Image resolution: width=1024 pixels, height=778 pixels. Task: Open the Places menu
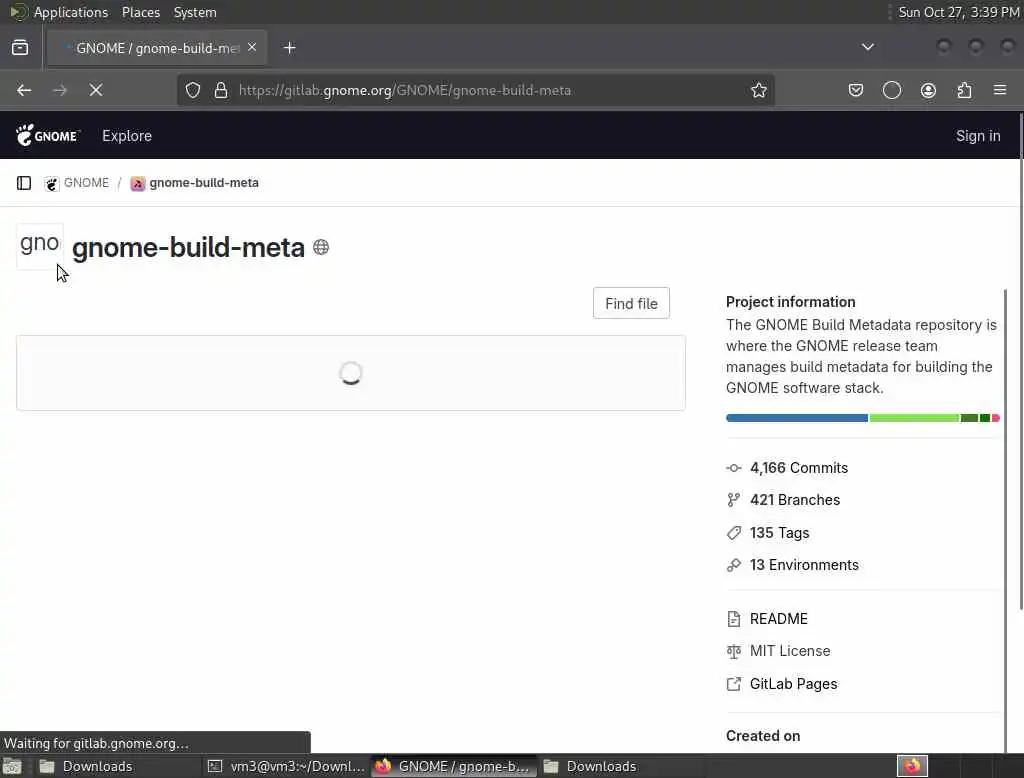(x=140, y=12)
